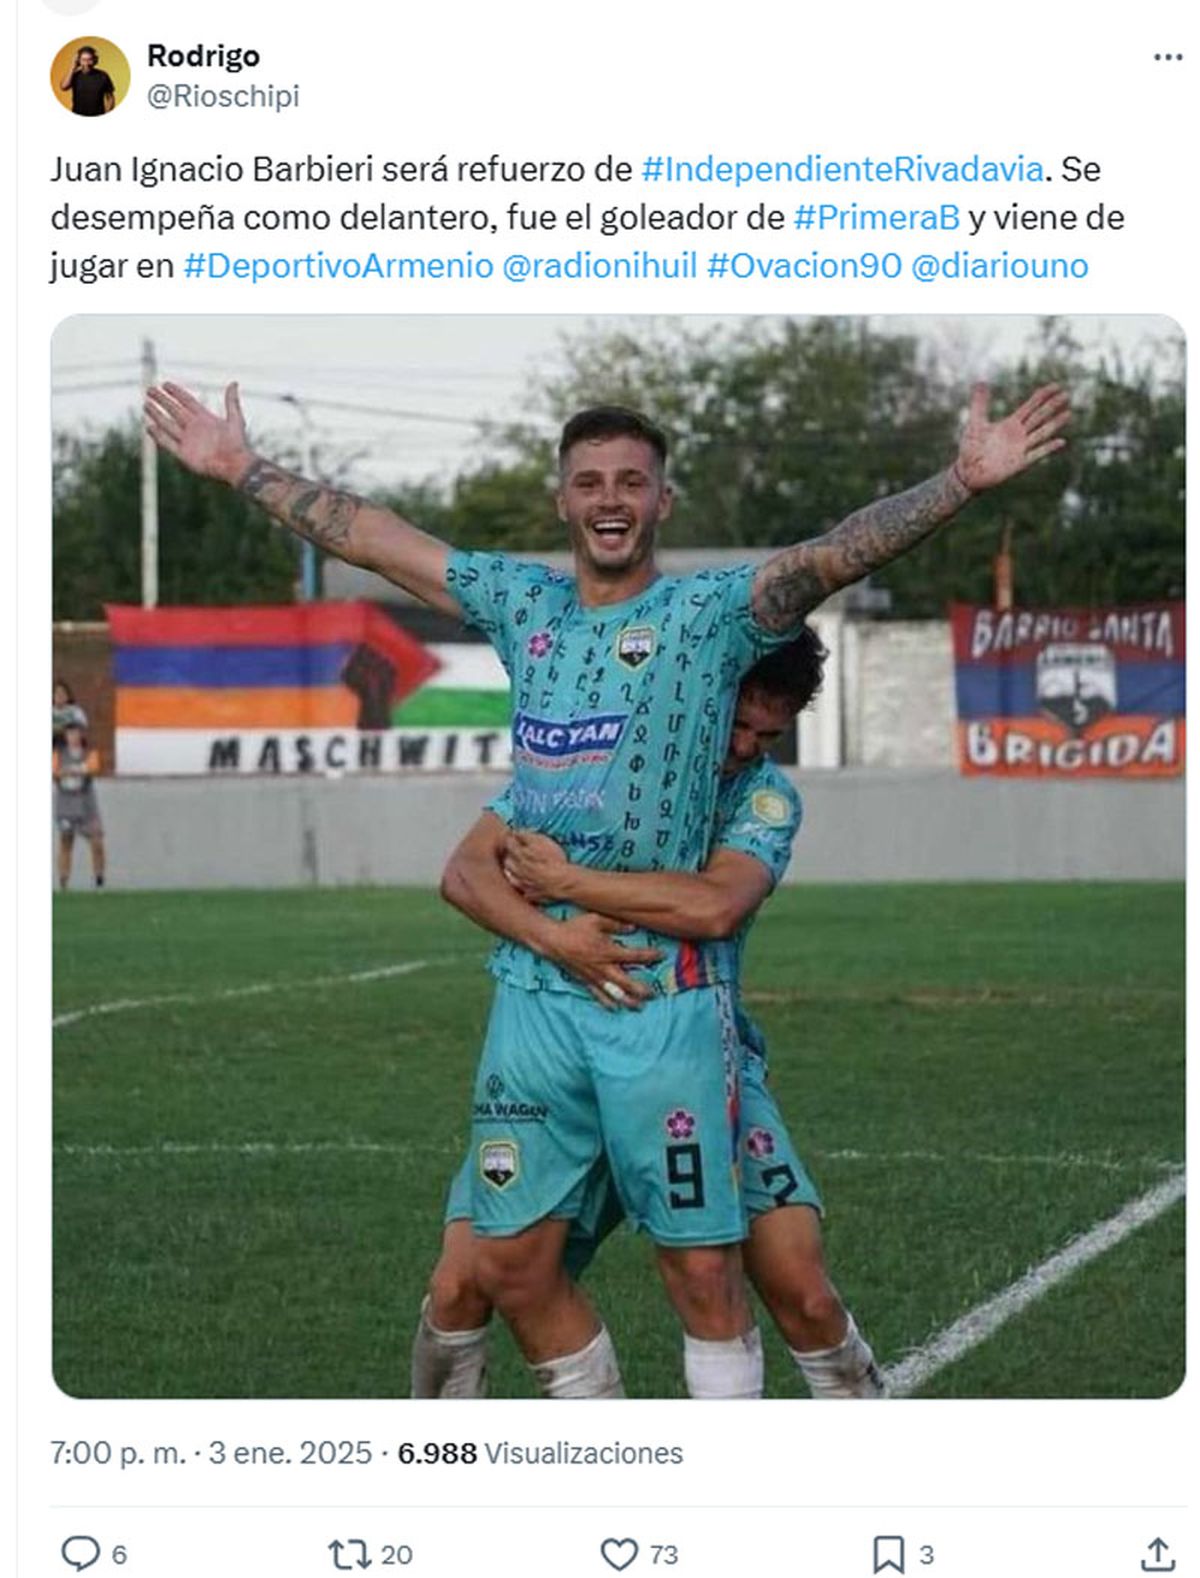Click the @Rioschipi handle
Image resolution: width=1200 pixels, height=1578 pixels.
223,96
